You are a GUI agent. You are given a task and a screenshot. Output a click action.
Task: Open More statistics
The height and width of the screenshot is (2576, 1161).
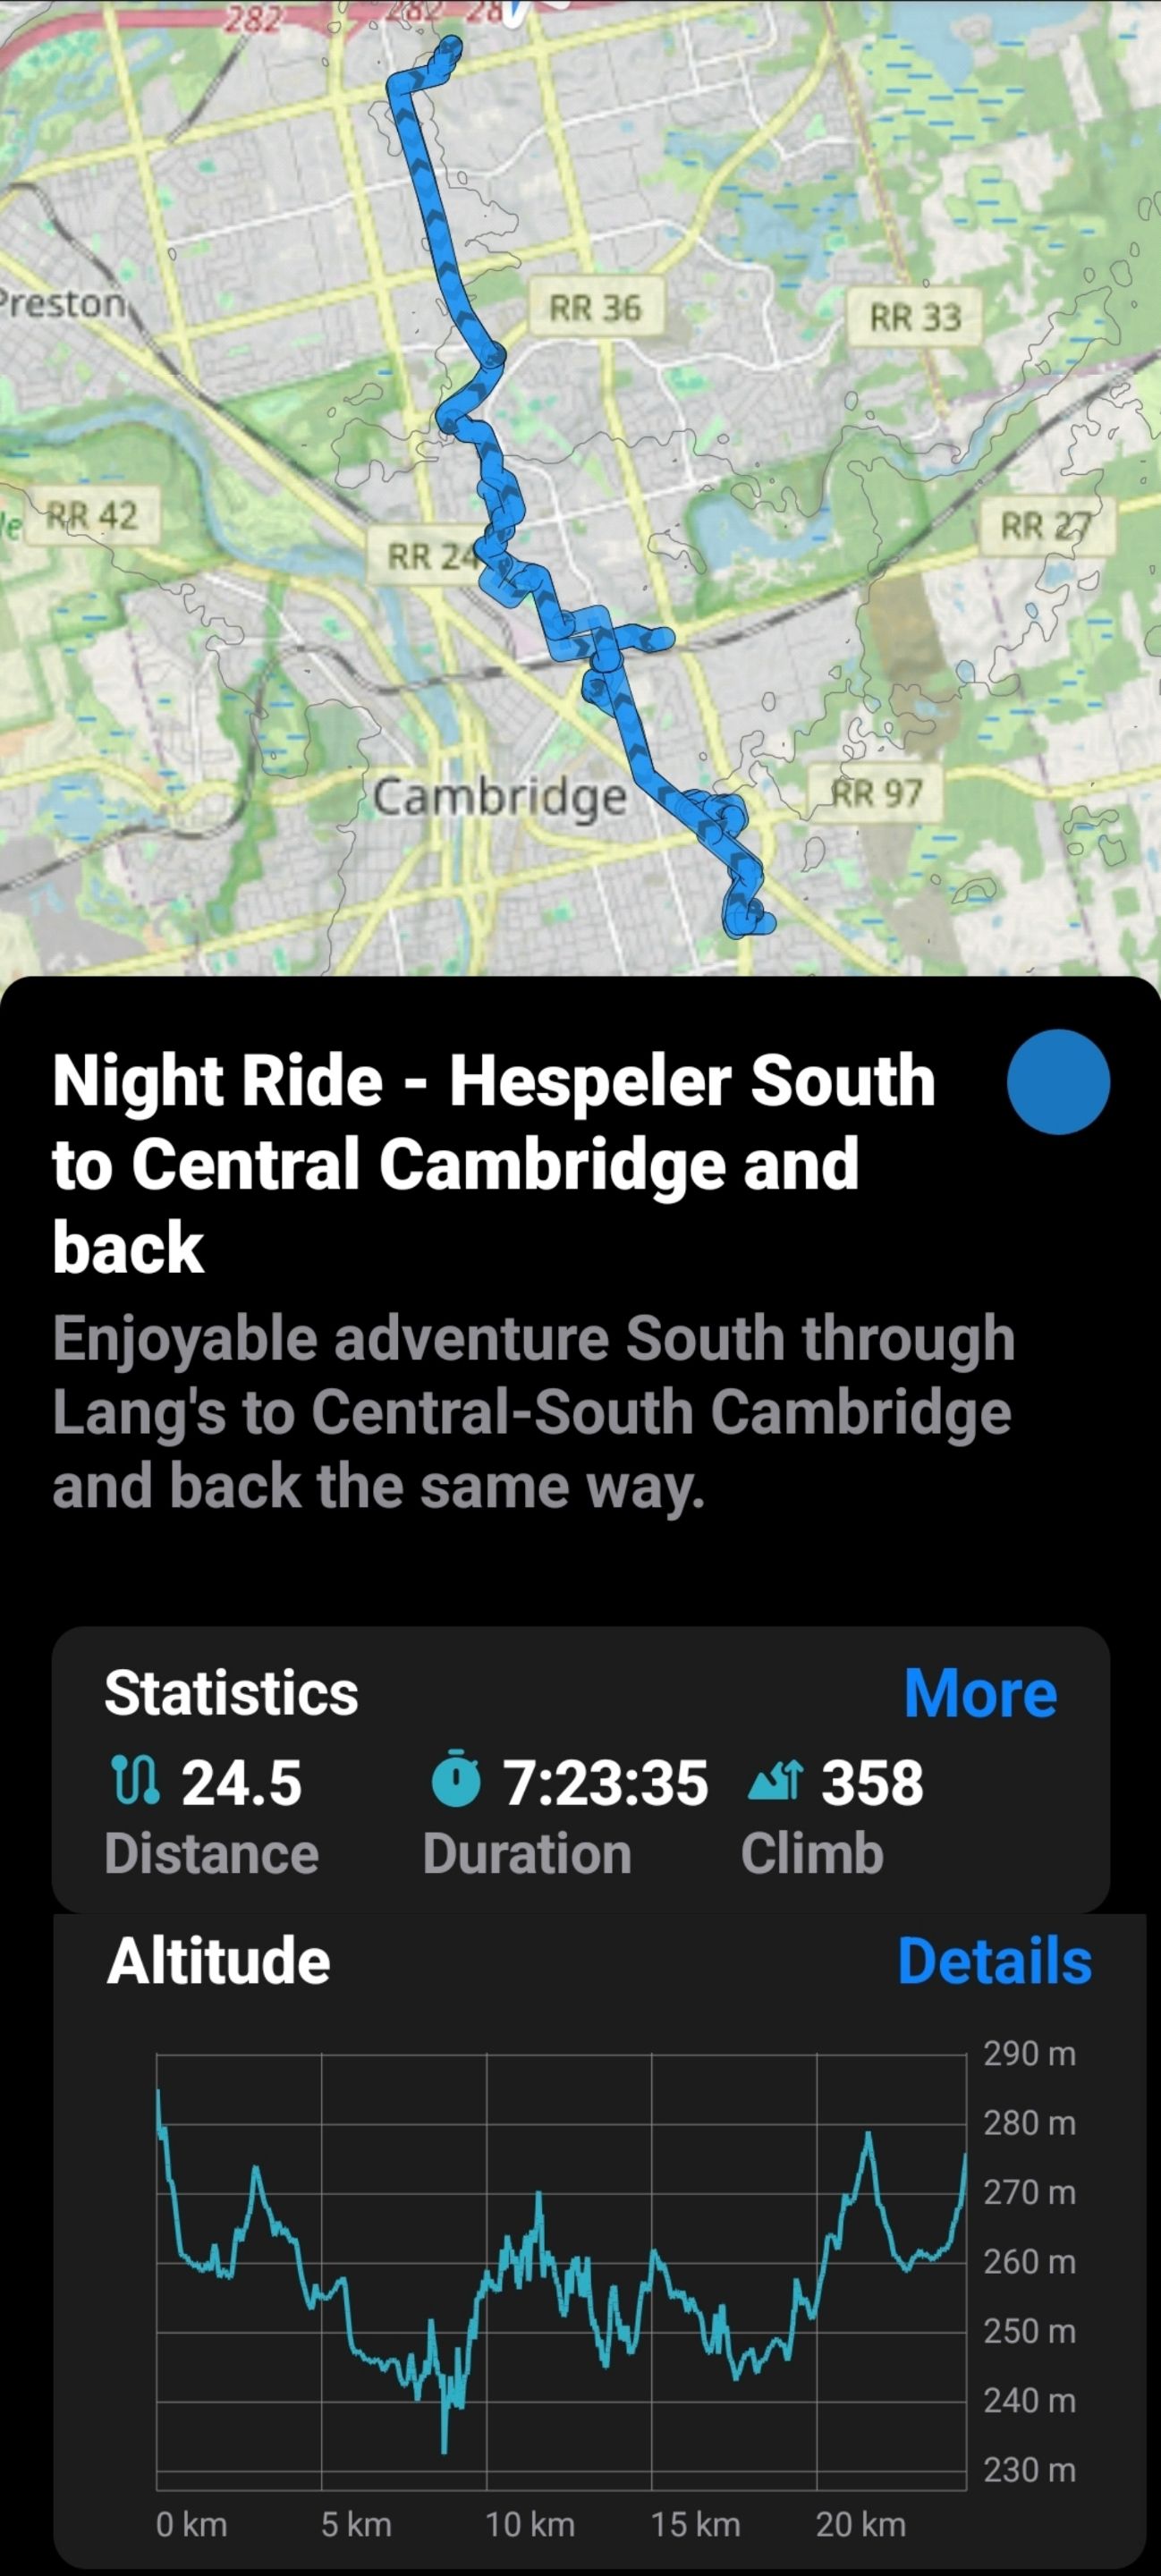pos(980,1693)
